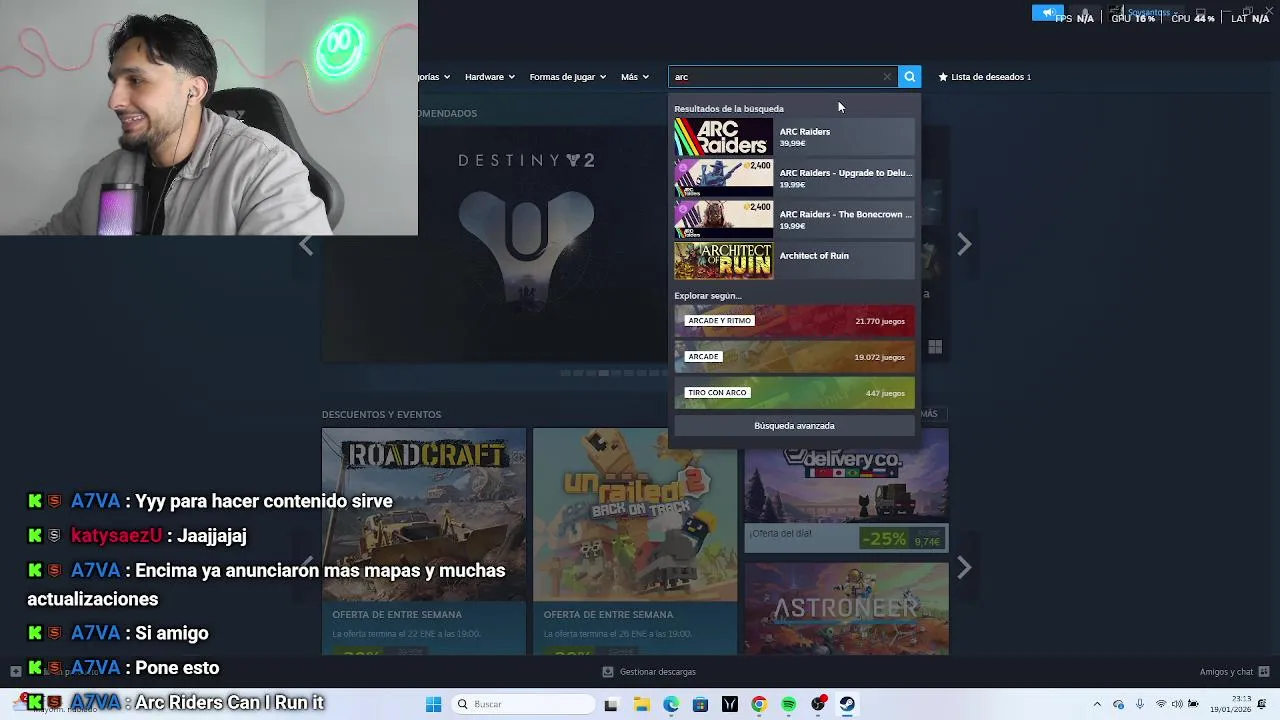Show hidden system tray icons
The image size is (1280, 720).
[x=1097, y=704]
